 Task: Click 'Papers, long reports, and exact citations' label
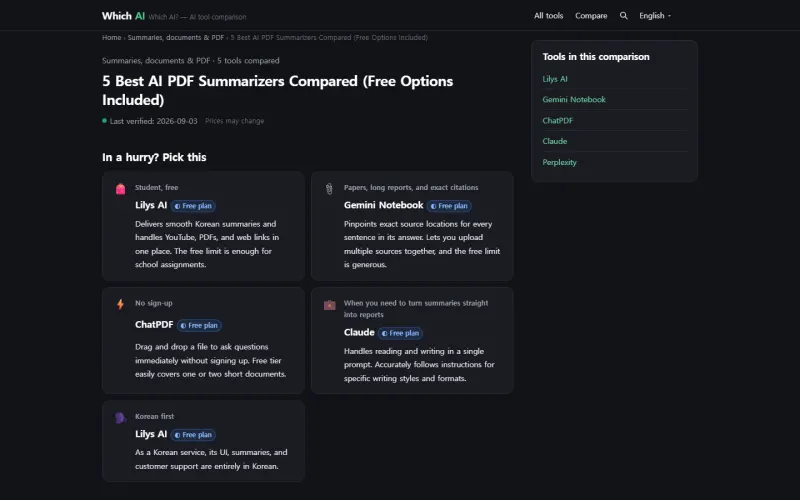tap(411, 187)
